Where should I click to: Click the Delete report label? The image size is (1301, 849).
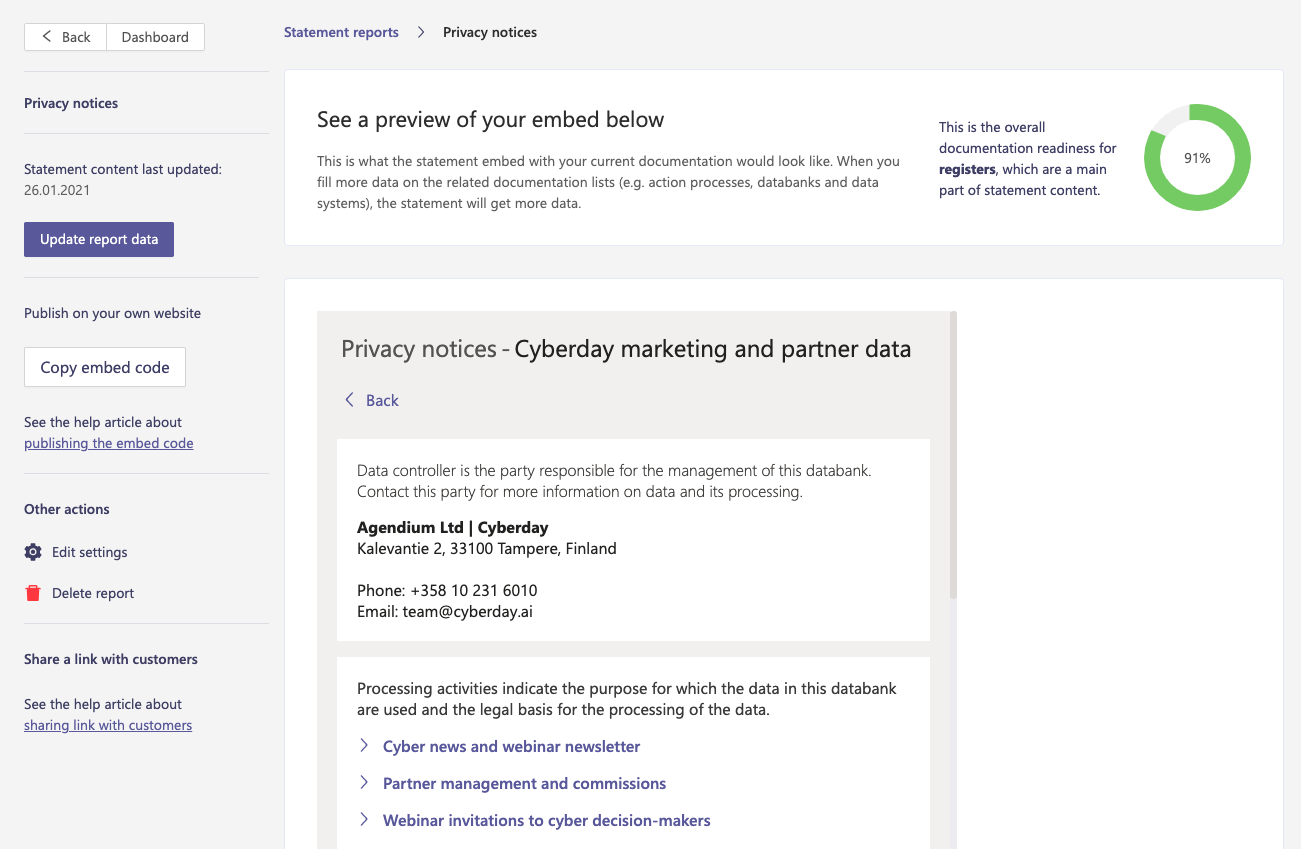93,593
